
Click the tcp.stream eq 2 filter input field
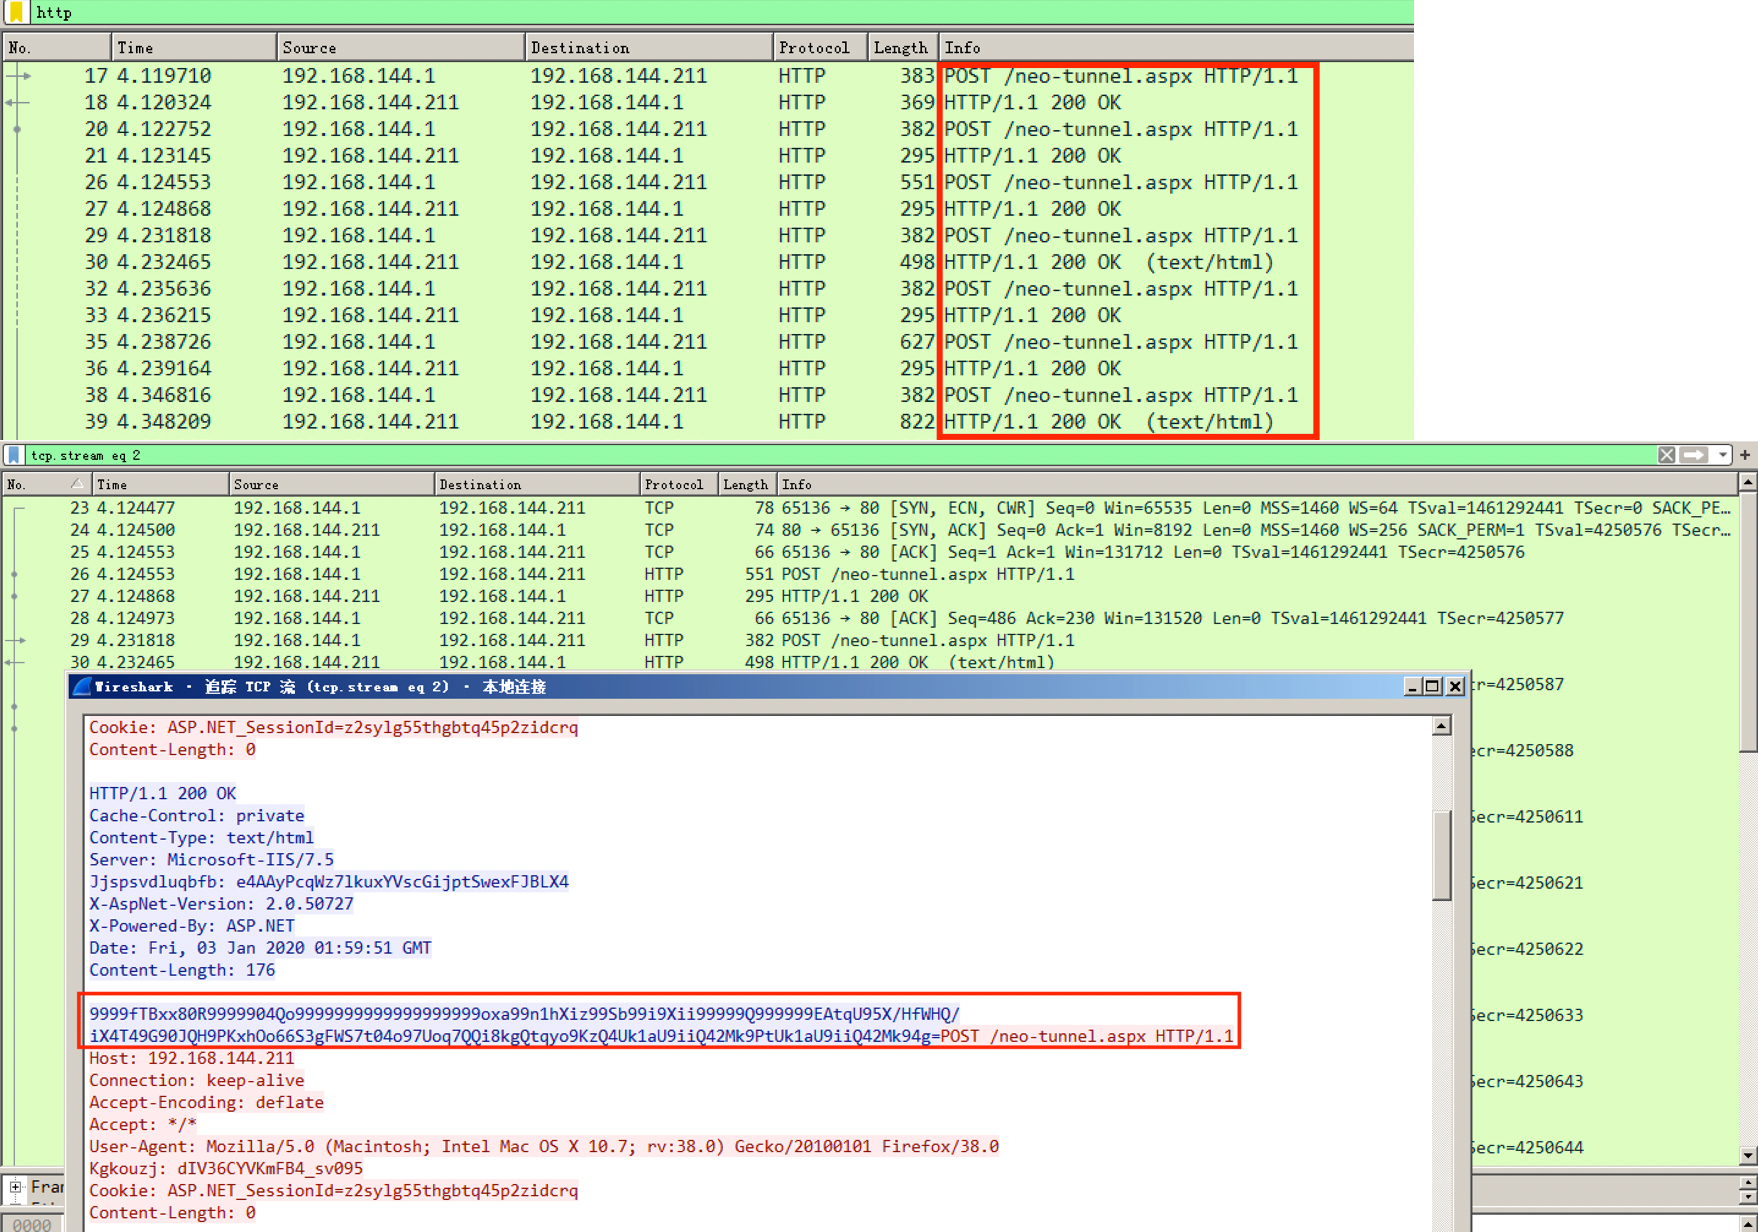tap(840, 455)
